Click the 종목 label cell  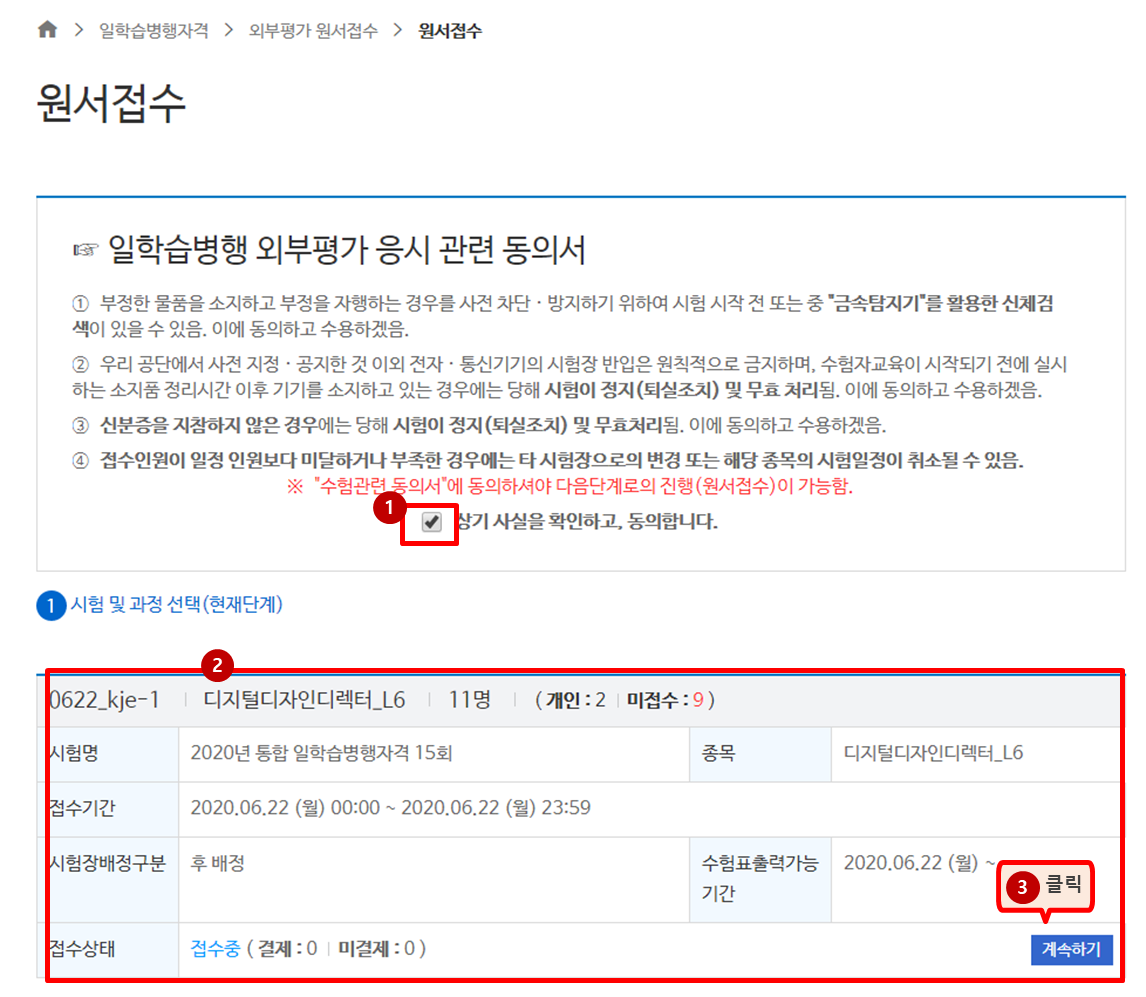click(x=760, y=754)
